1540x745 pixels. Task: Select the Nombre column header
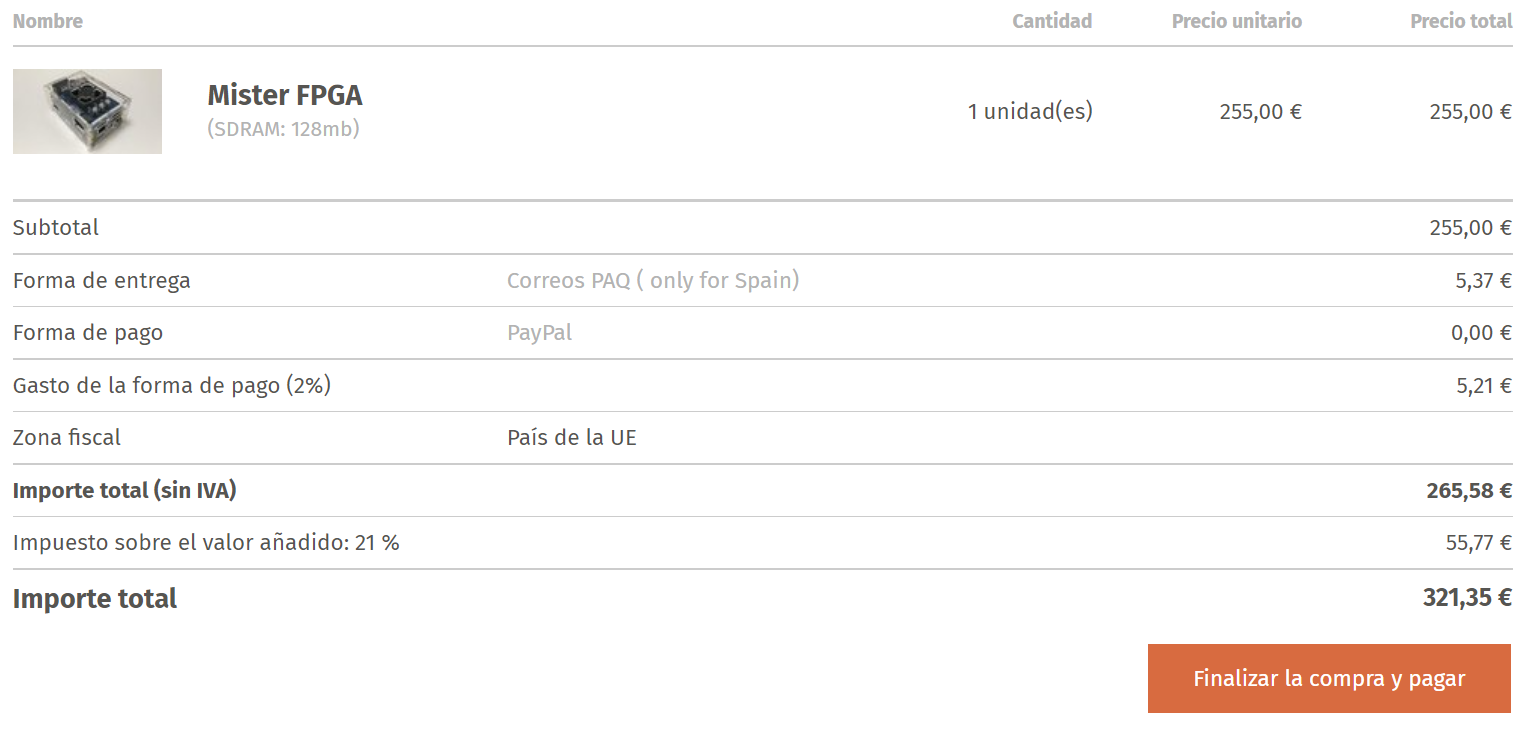[x=48, y=21]
